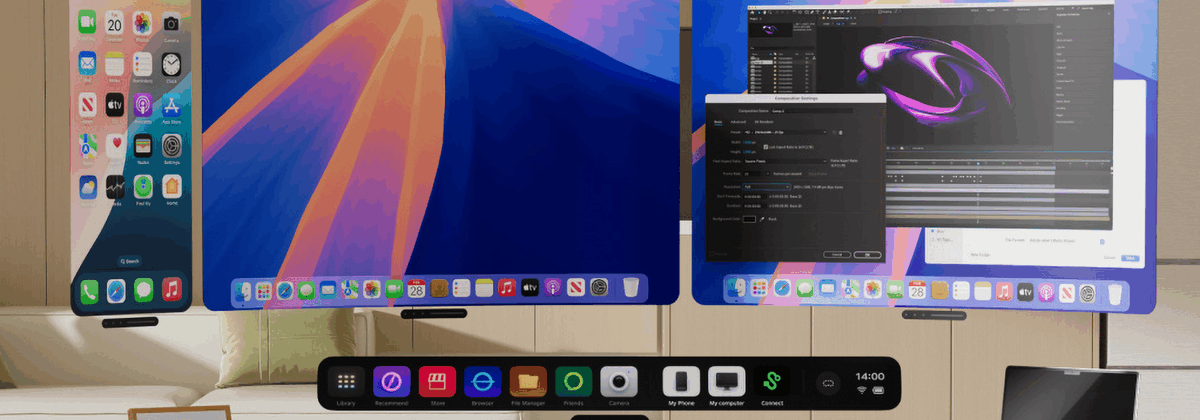1200x420 pixels.
Task: Open the Store app in launcher bar
Action: (x=437, y=381)
